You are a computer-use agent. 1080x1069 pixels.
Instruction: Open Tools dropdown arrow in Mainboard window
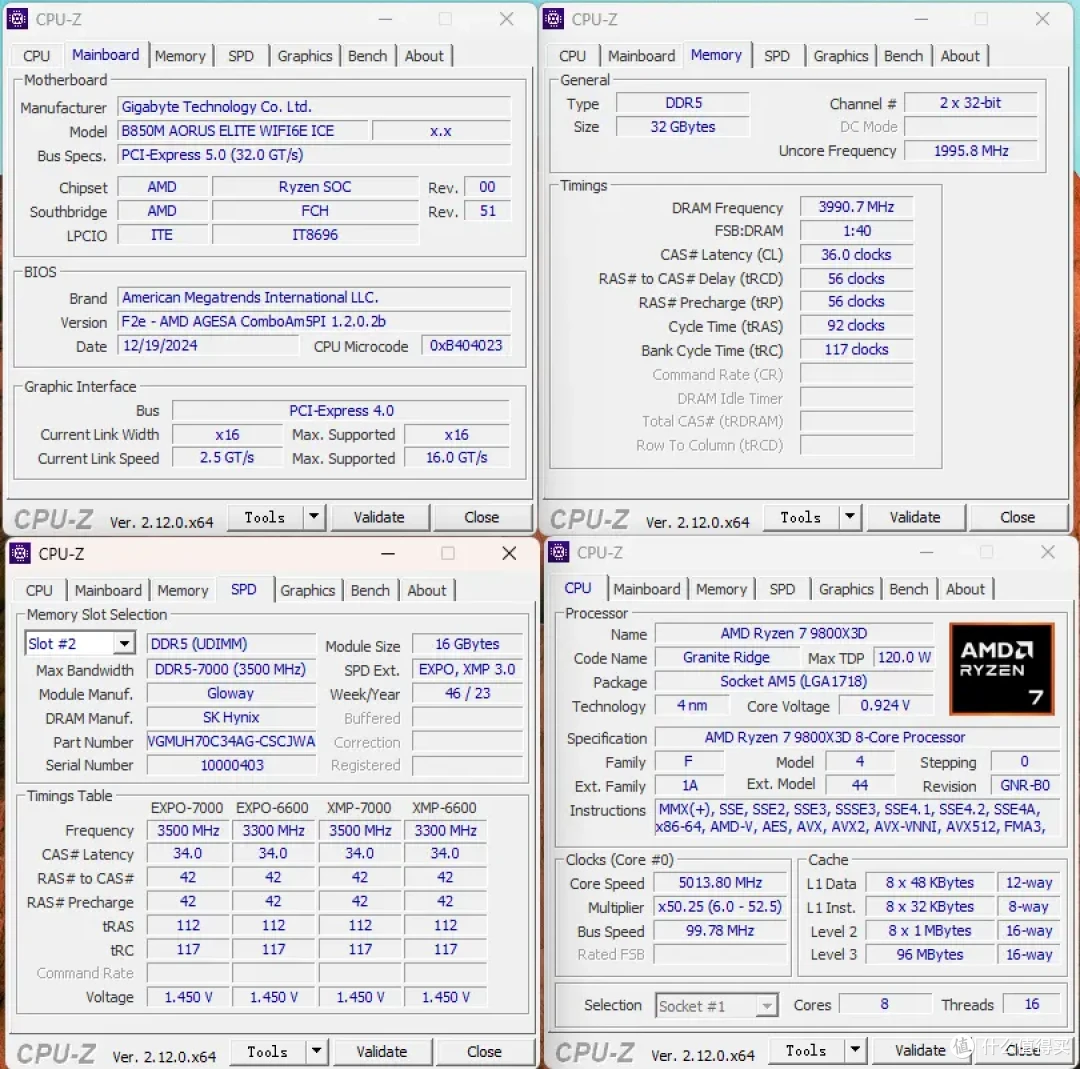click(x=314, y=516)
